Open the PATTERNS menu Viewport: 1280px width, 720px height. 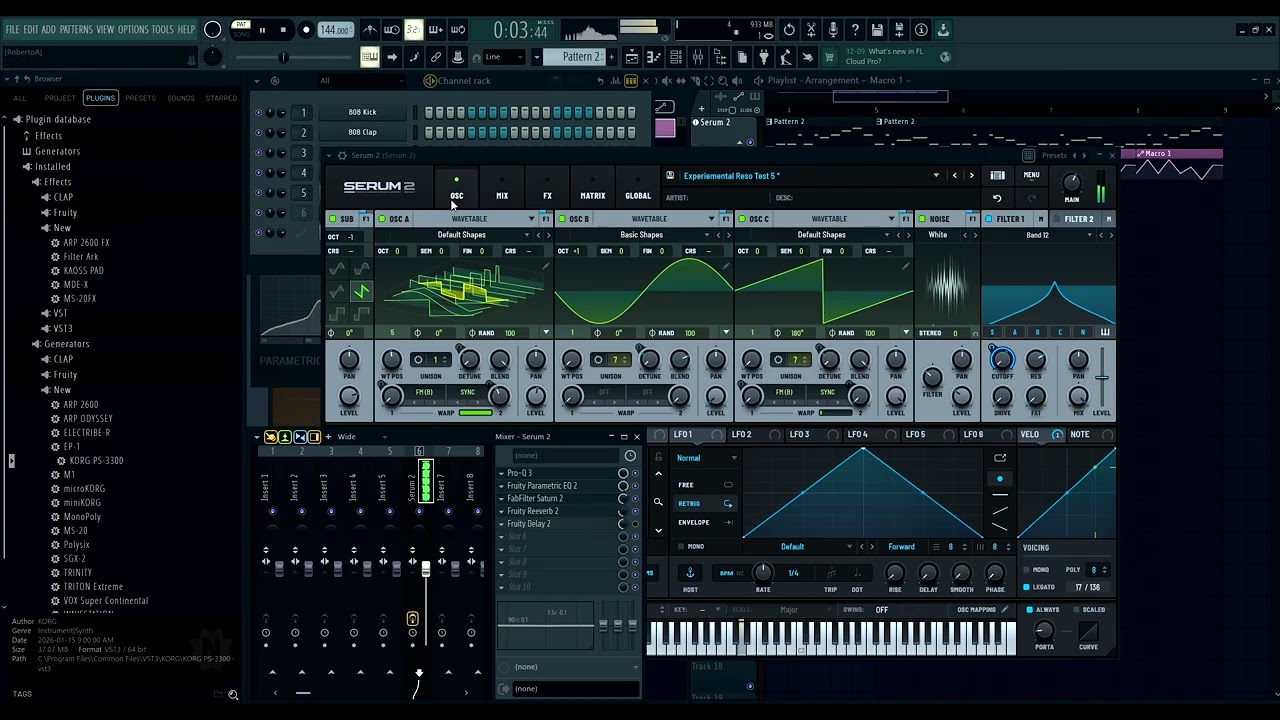coord(76,30)
